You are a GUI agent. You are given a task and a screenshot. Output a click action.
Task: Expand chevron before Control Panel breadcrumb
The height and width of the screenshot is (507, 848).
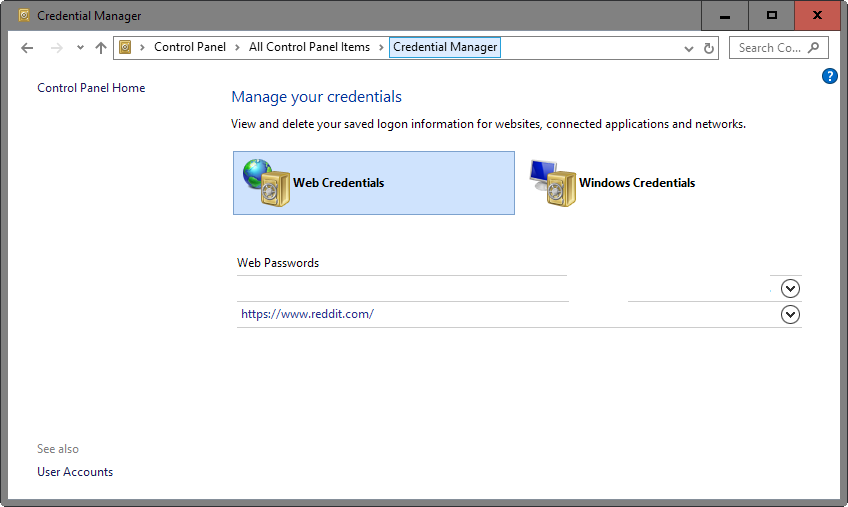tap(142, 48)
